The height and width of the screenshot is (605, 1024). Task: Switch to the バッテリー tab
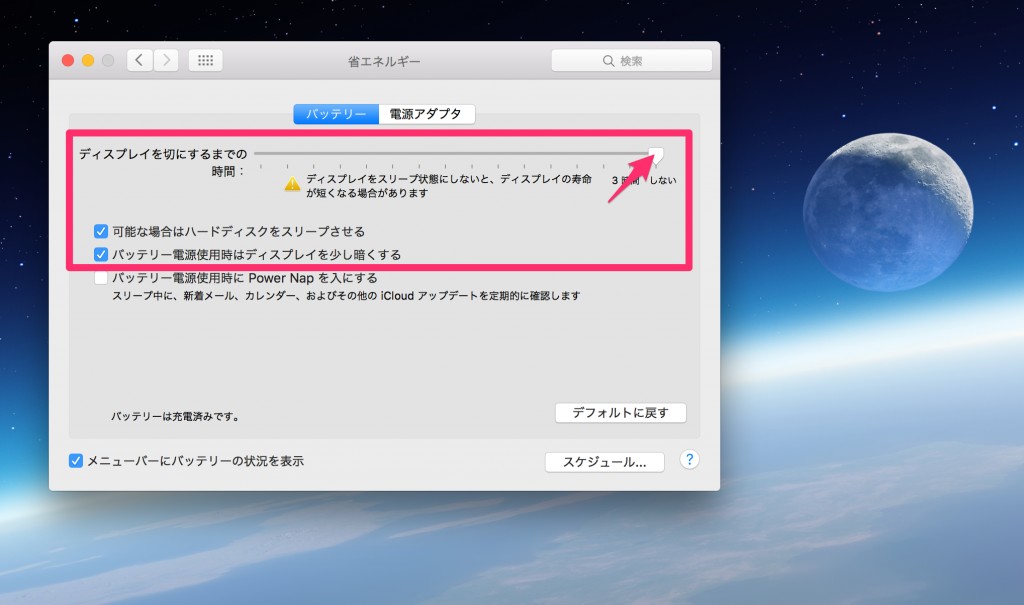tap(336, 114)
